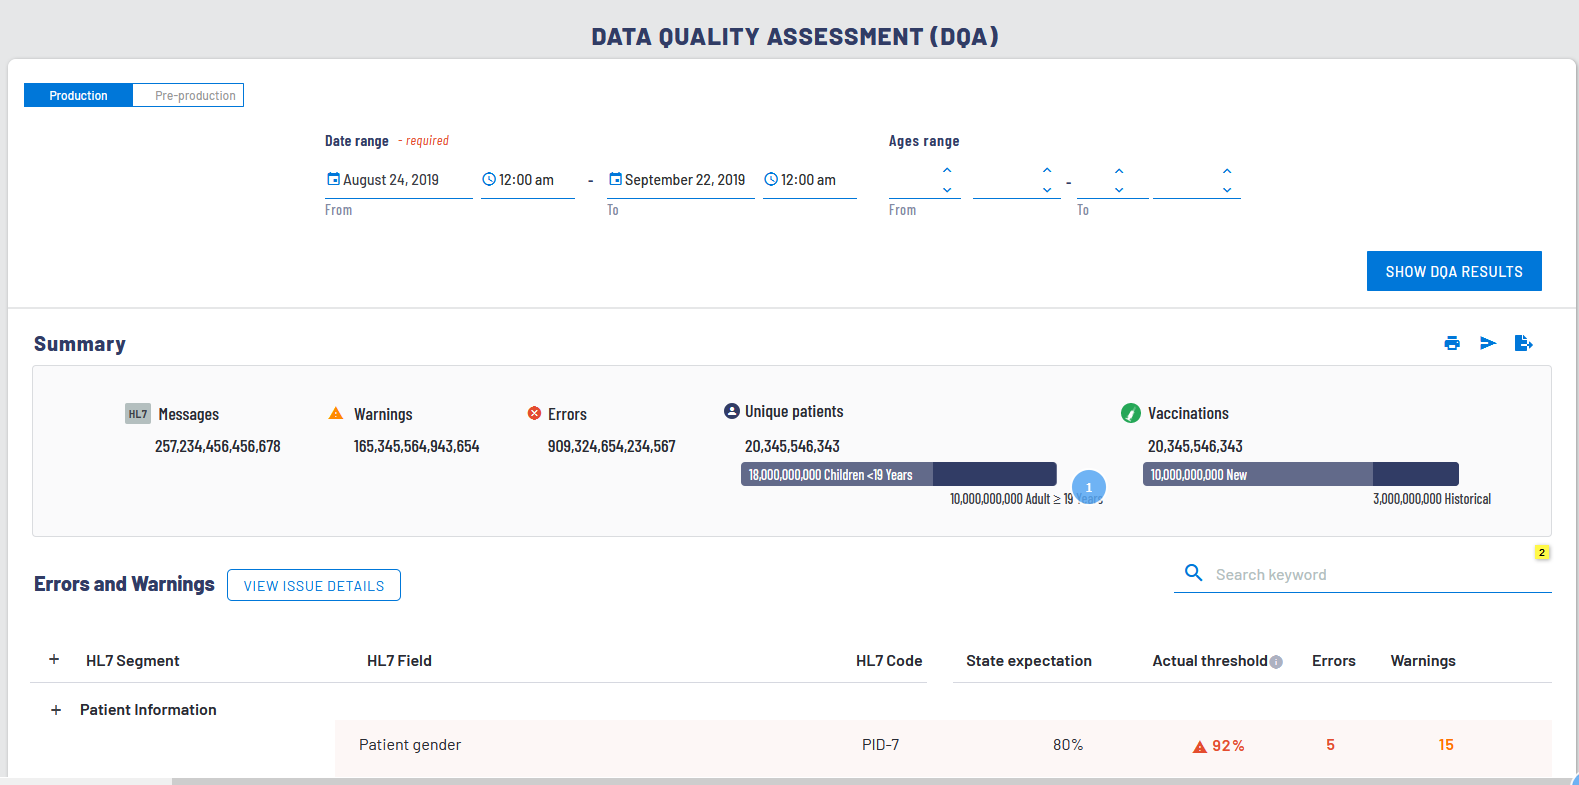The width and height of the screenshot is (1579, 785).
Task: Expand all HL7 Segment rows
Action: point(54,660)
